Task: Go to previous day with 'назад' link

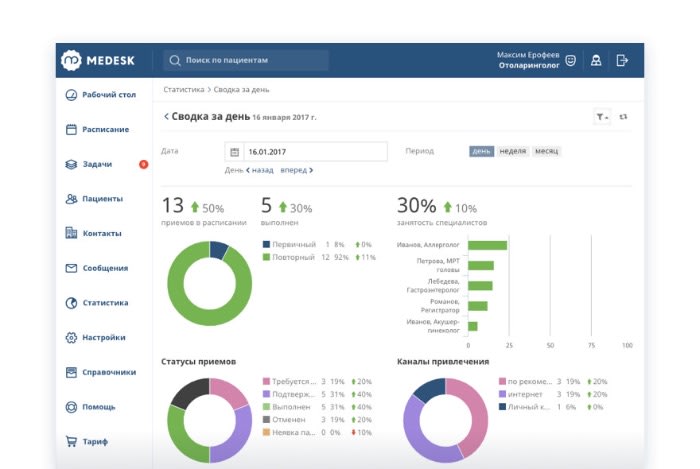Action: click(x=260, y=170)
